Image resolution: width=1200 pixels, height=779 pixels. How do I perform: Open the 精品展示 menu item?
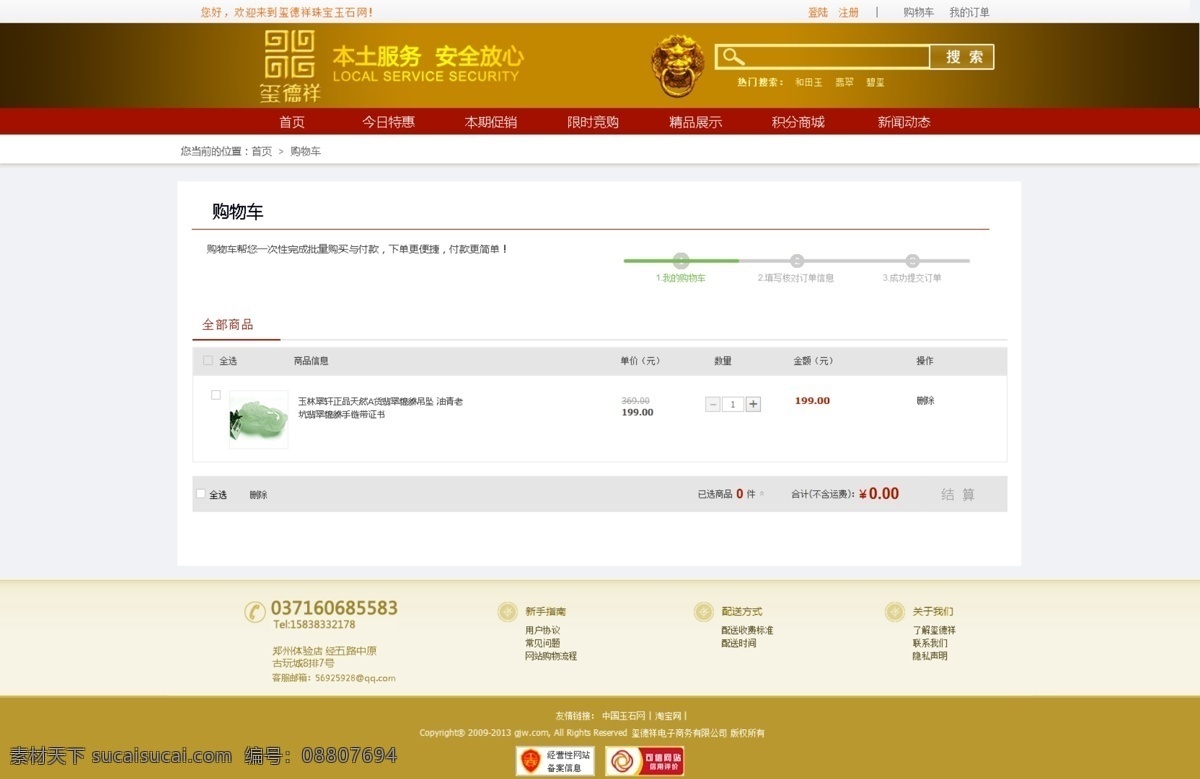[696, 122]
